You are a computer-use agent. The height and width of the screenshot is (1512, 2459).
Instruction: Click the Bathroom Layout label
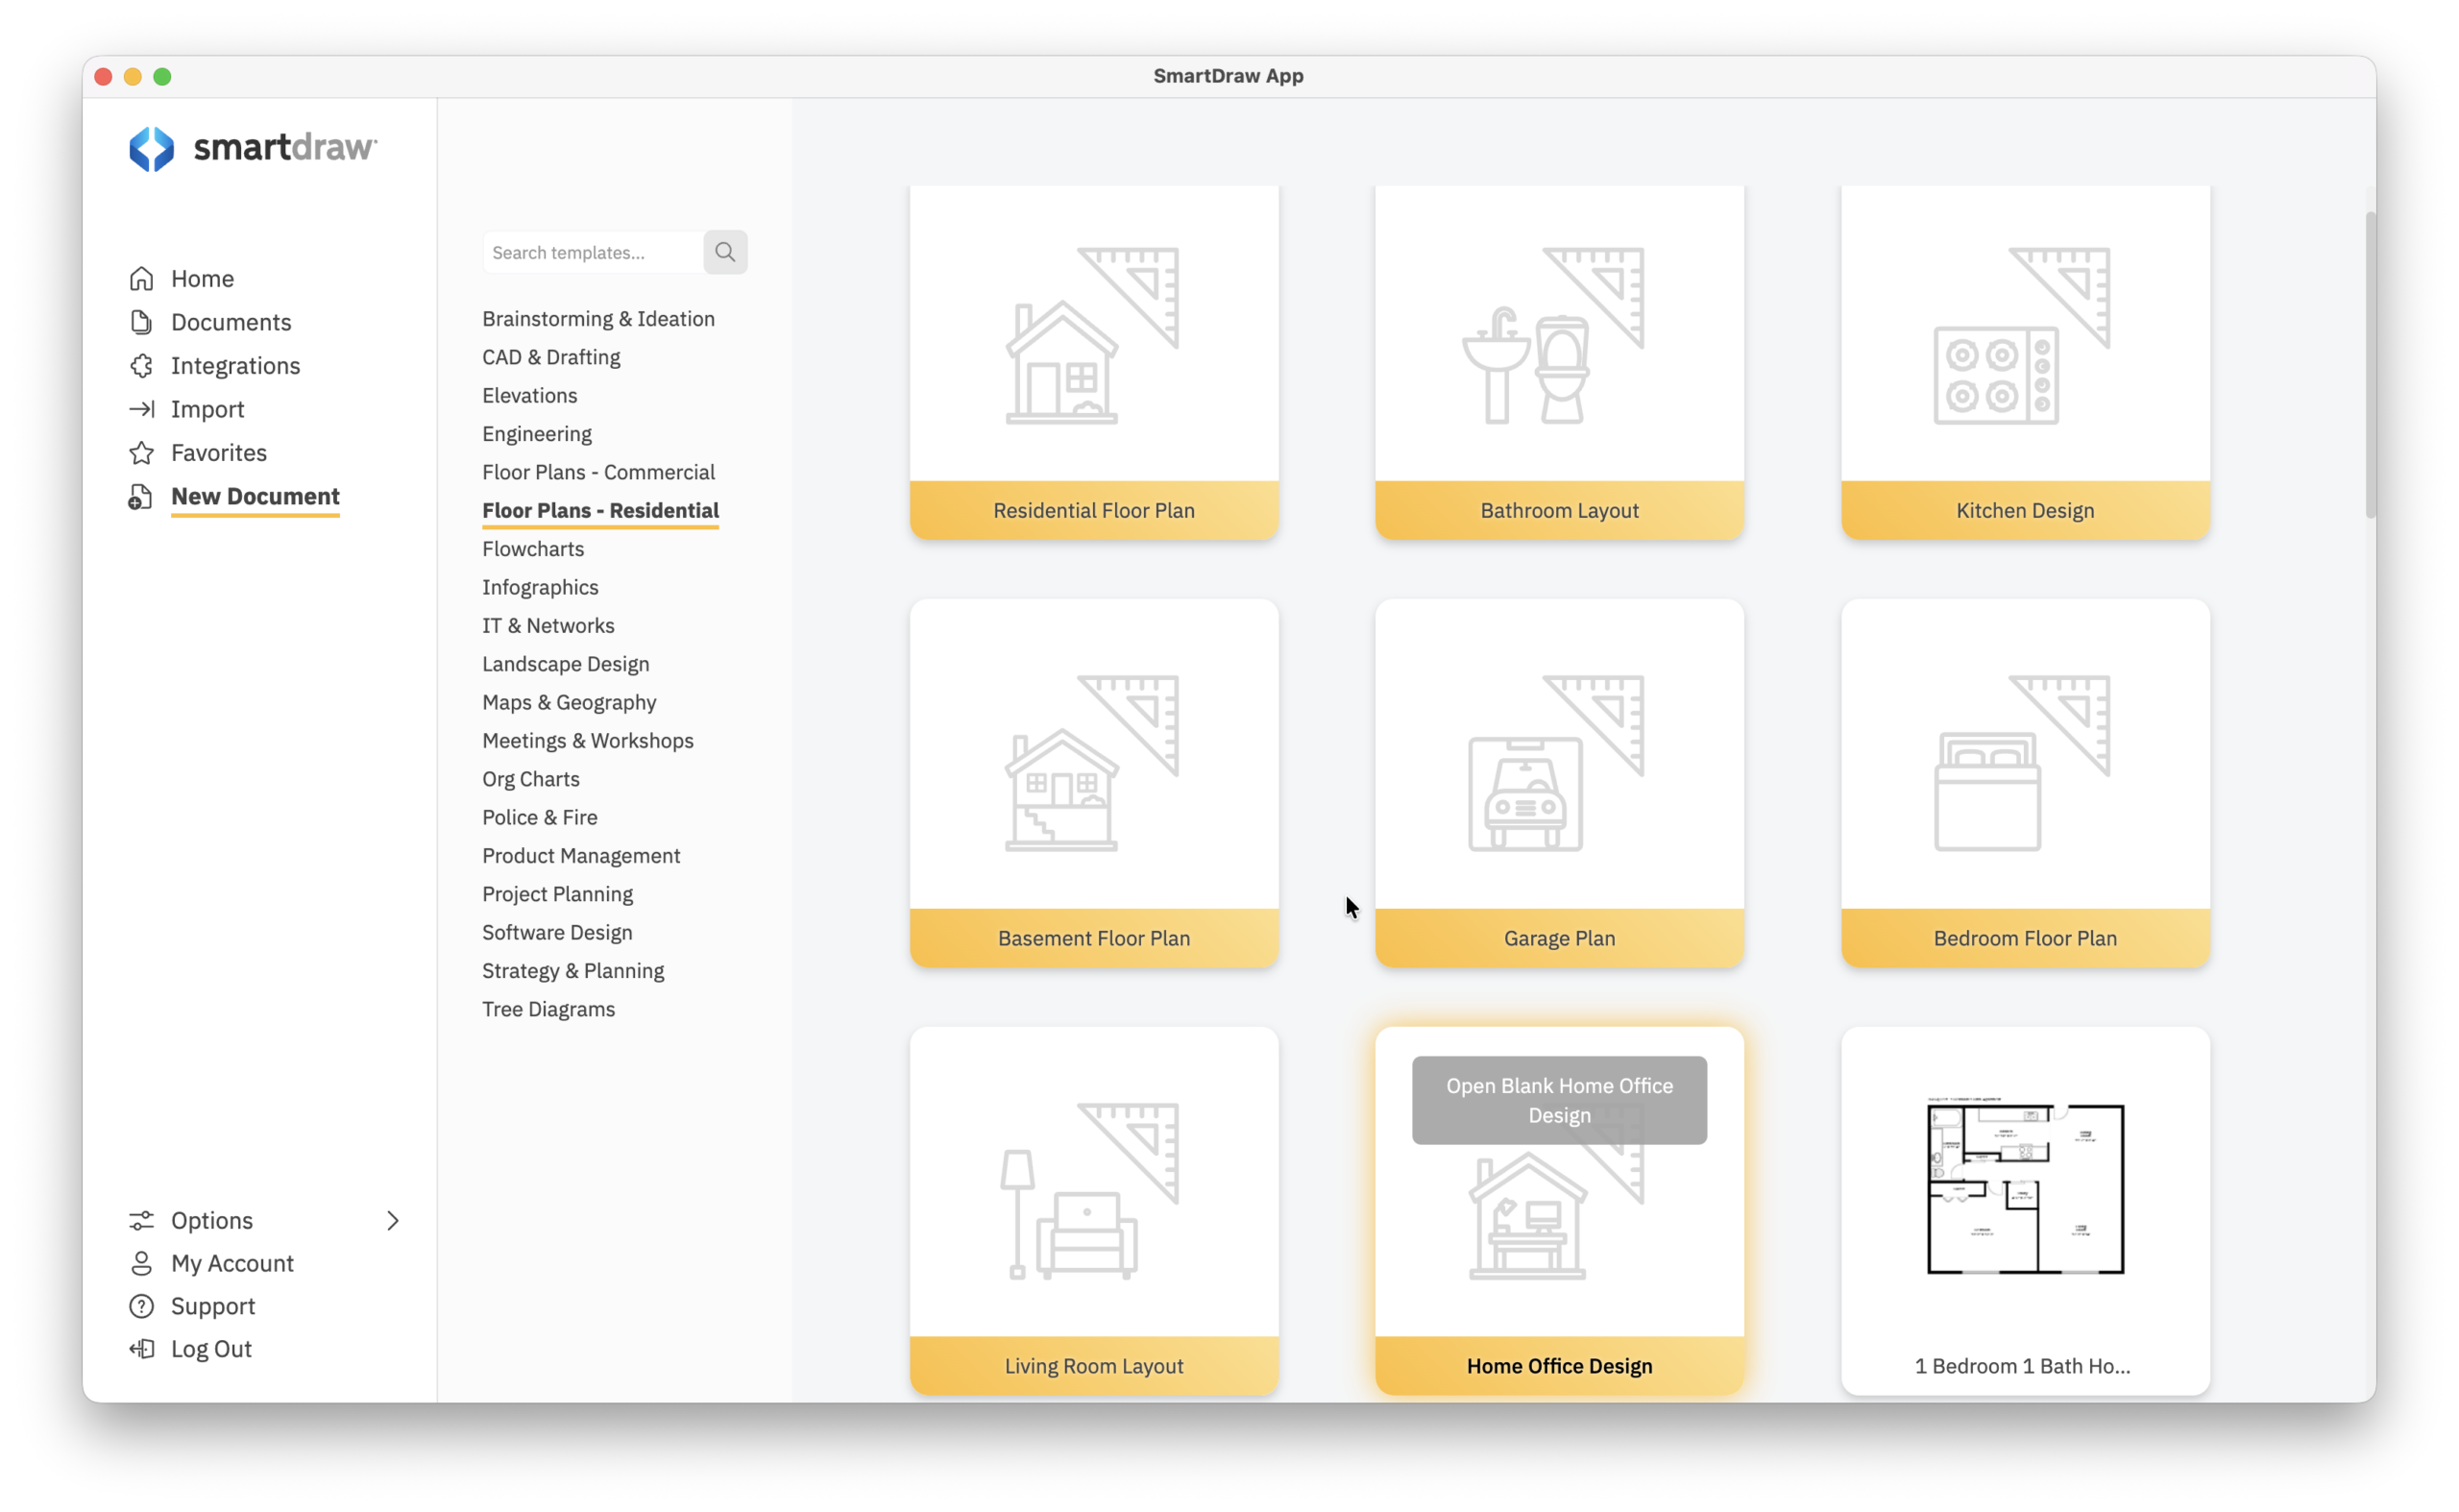tap(1559, 511)
